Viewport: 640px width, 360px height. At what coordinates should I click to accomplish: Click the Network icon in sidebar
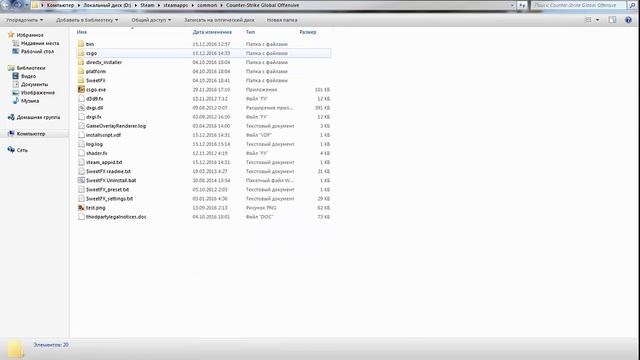[11, 150]
